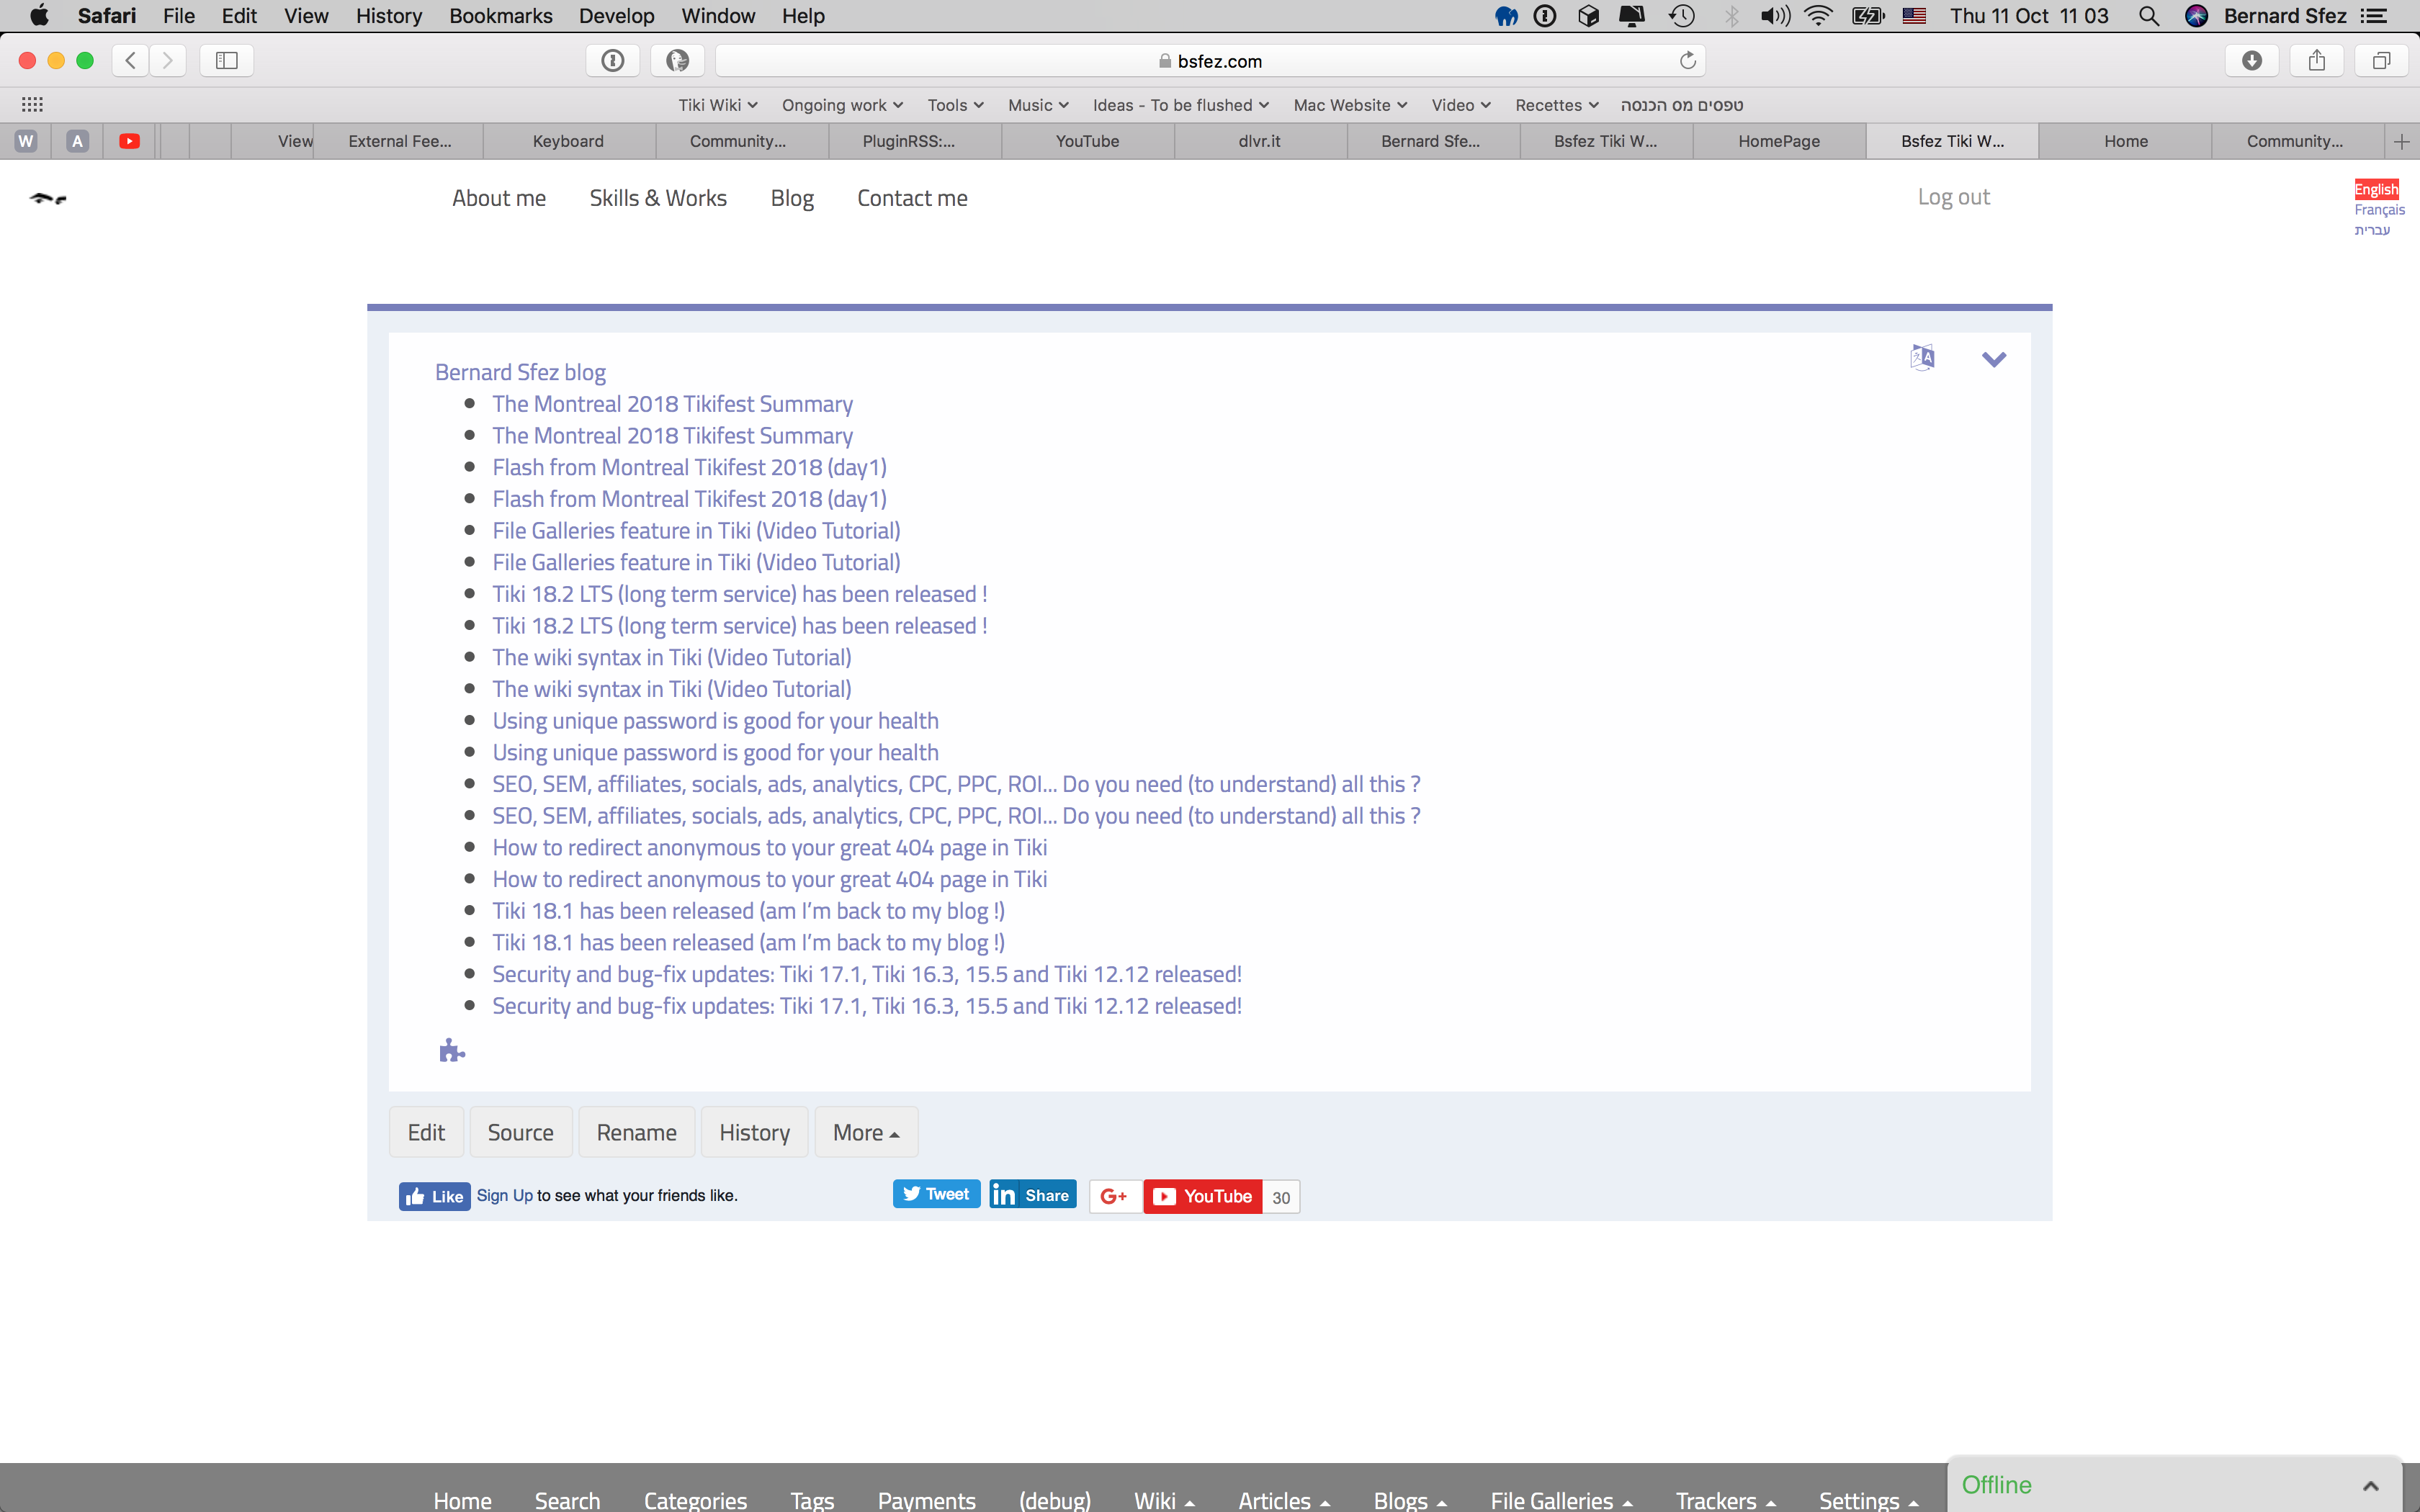
Task: Expand the page actions chevron
Action: (1993, 359)
